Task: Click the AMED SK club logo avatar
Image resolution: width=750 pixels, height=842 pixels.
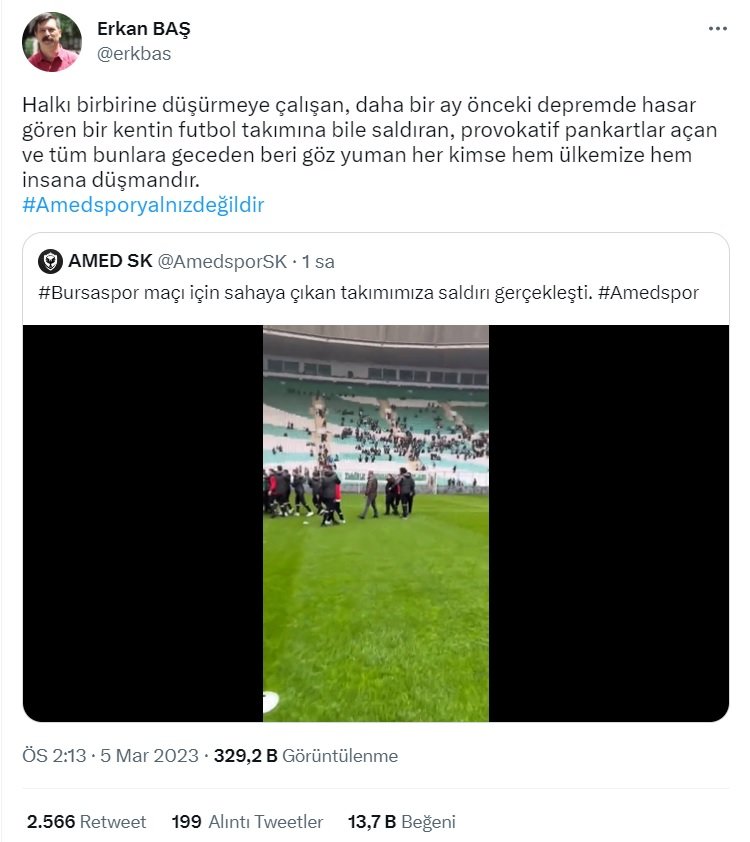Action: (x=50, y=262)
